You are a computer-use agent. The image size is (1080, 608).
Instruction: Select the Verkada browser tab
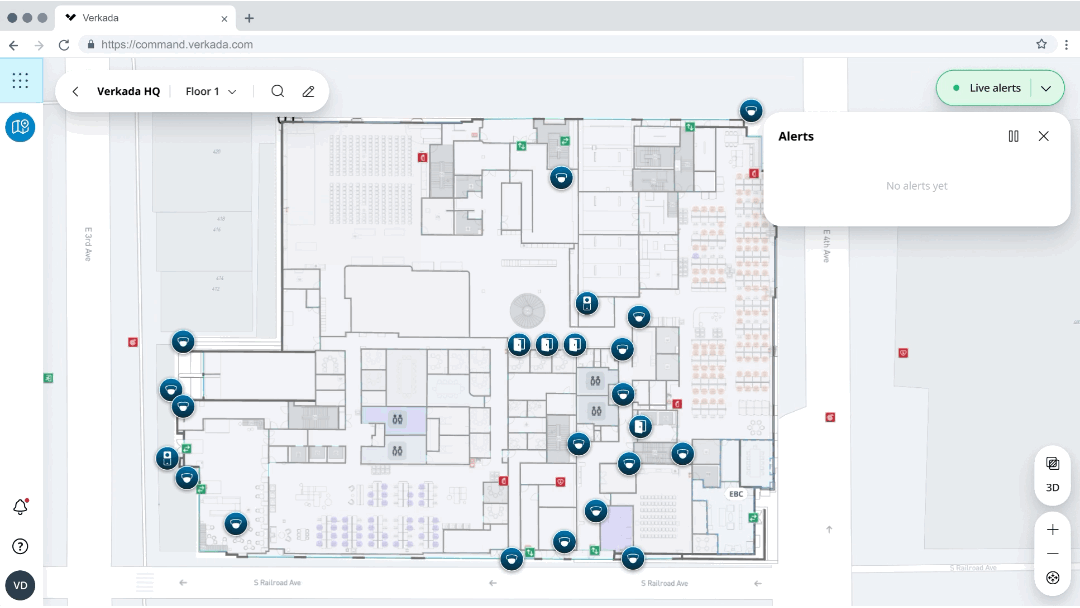point(147,18)
